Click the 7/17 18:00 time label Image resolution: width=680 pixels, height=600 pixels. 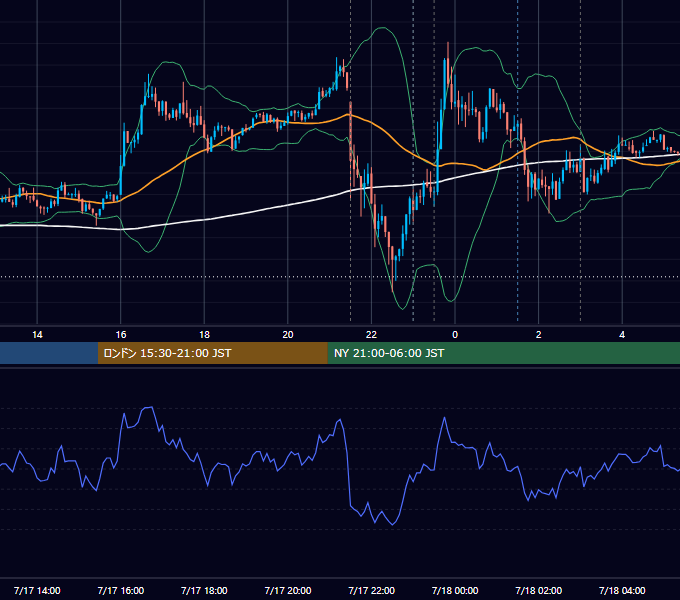pos(204,590)
